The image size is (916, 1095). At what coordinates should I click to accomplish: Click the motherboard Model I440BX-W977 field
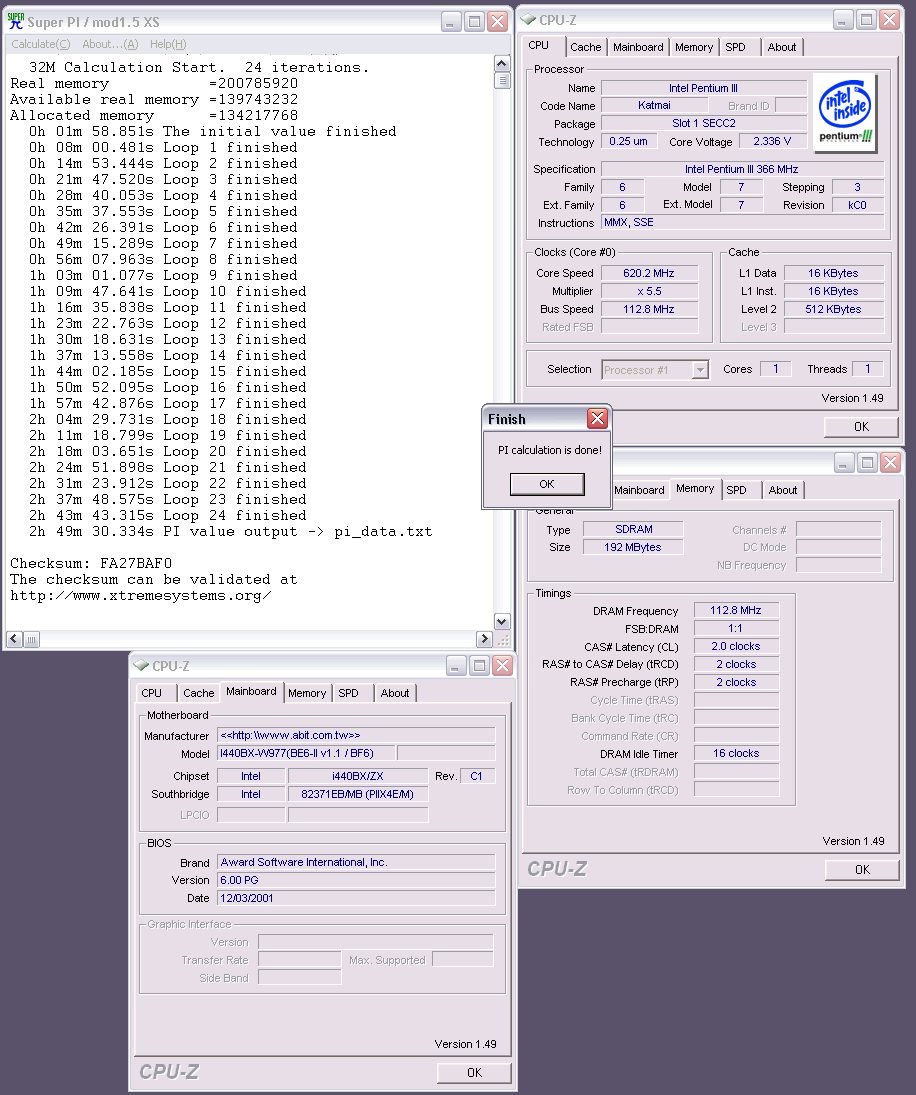point(306,754)
